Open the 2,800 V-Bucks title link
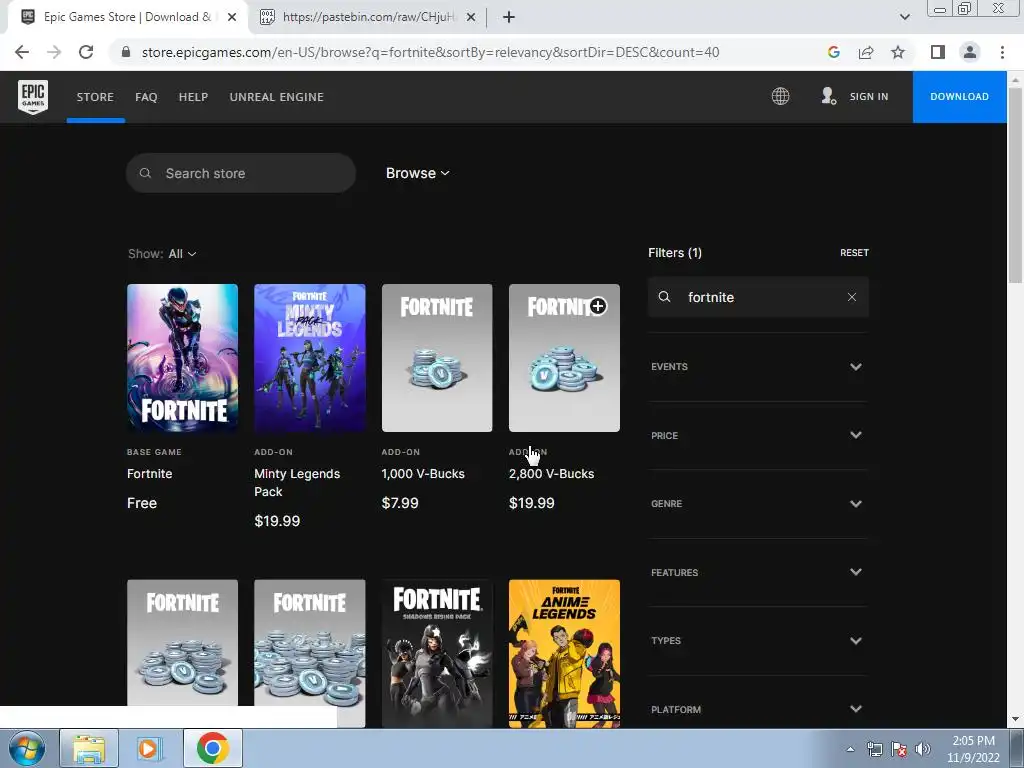The height and width of the screenshot is (768, 1024). (552, 474)
